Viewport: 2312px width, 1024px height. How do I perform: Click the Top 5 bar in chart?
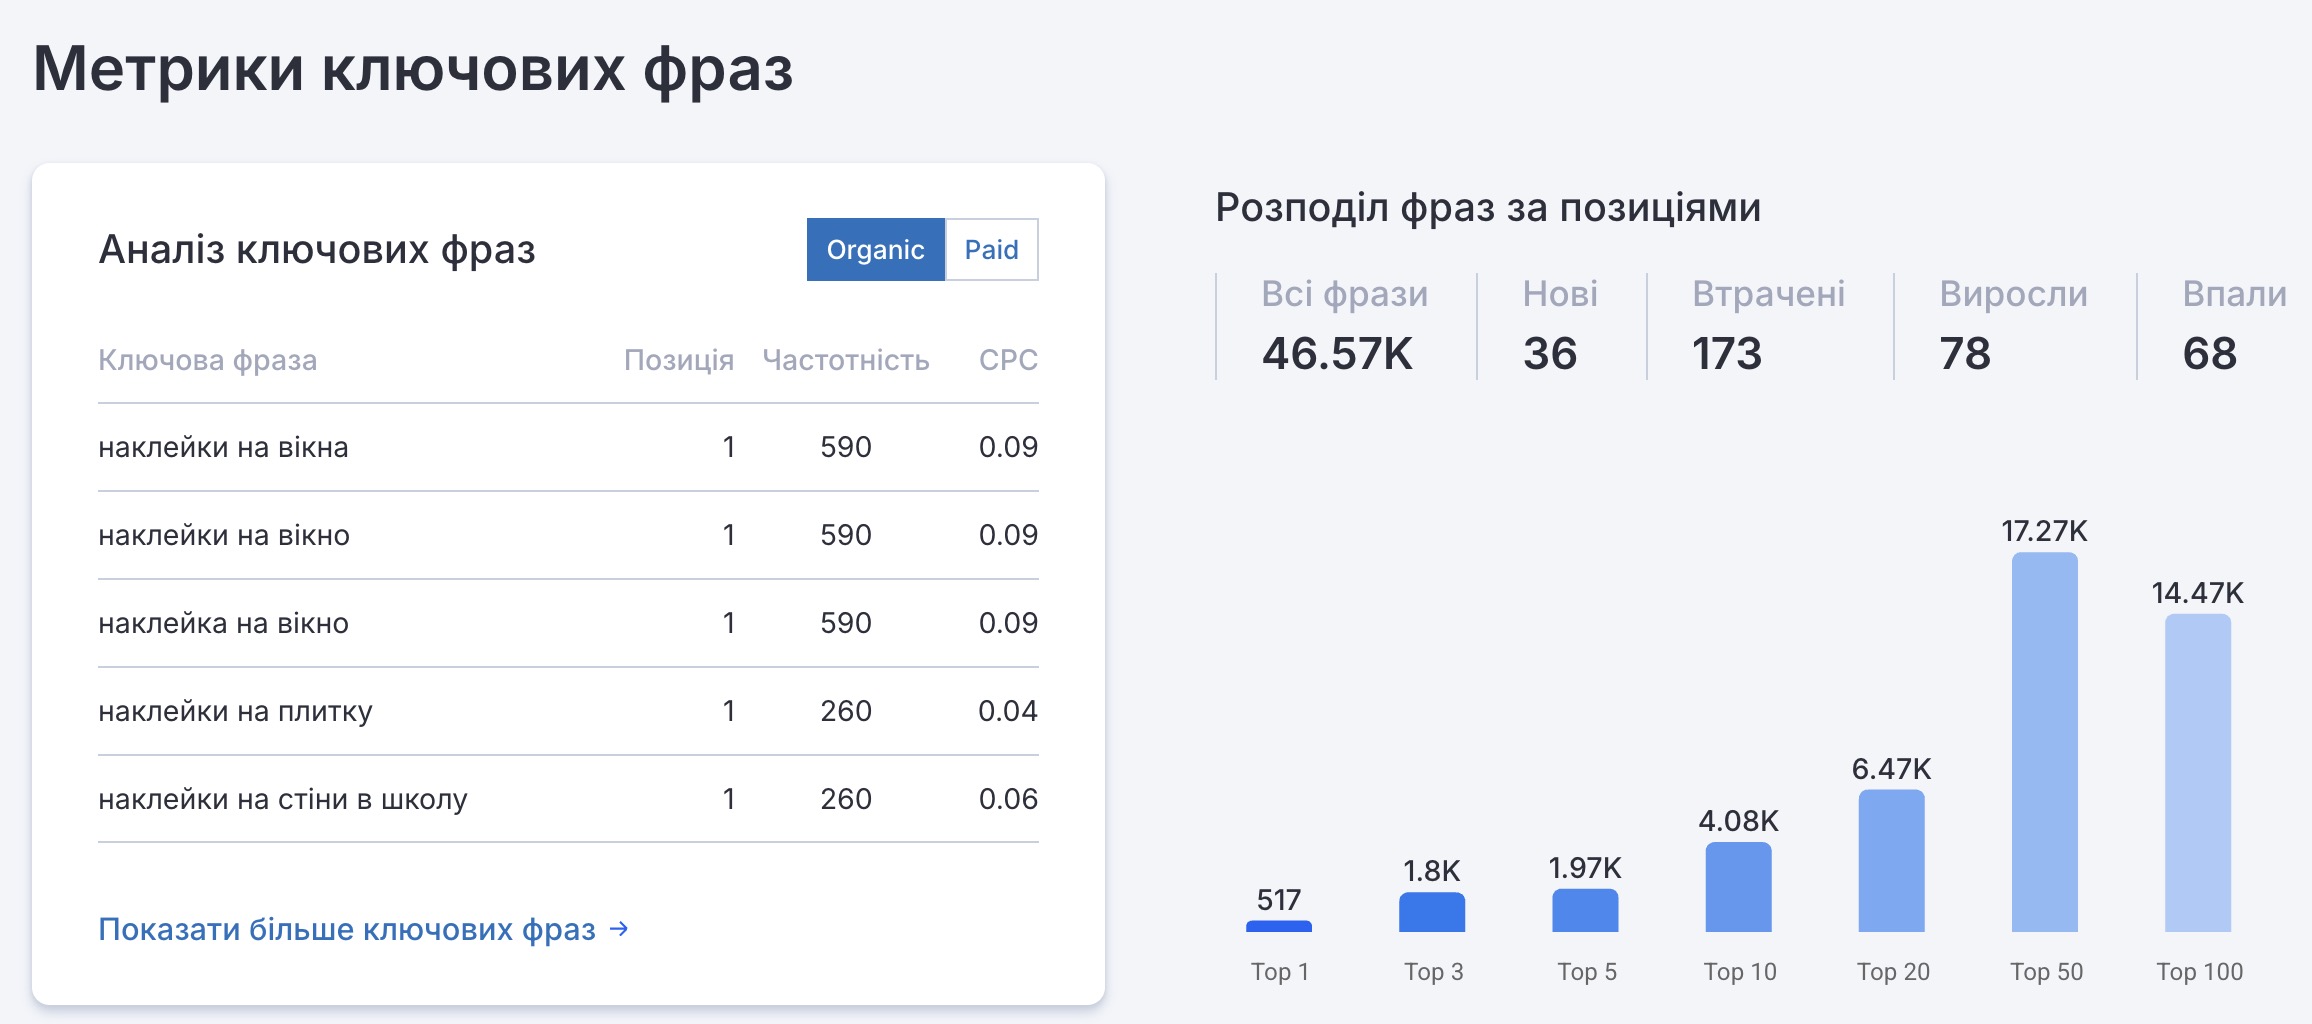click(1584, 910)
